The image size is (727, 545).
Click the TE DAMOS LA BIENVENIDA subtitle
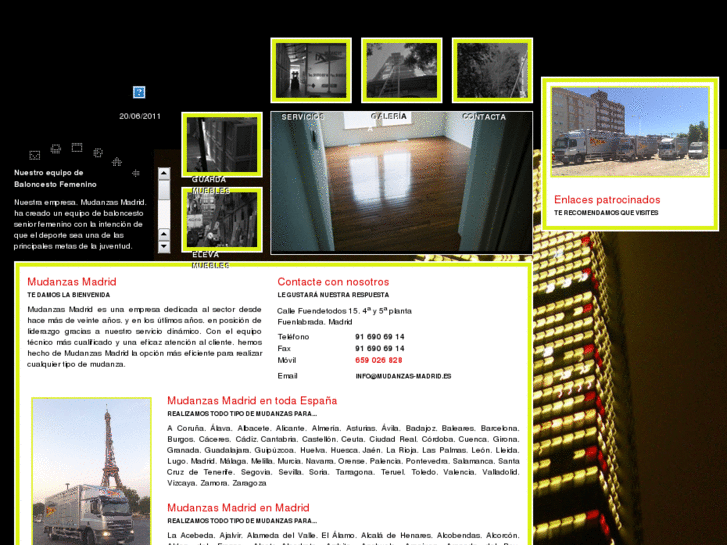[69, 295]
